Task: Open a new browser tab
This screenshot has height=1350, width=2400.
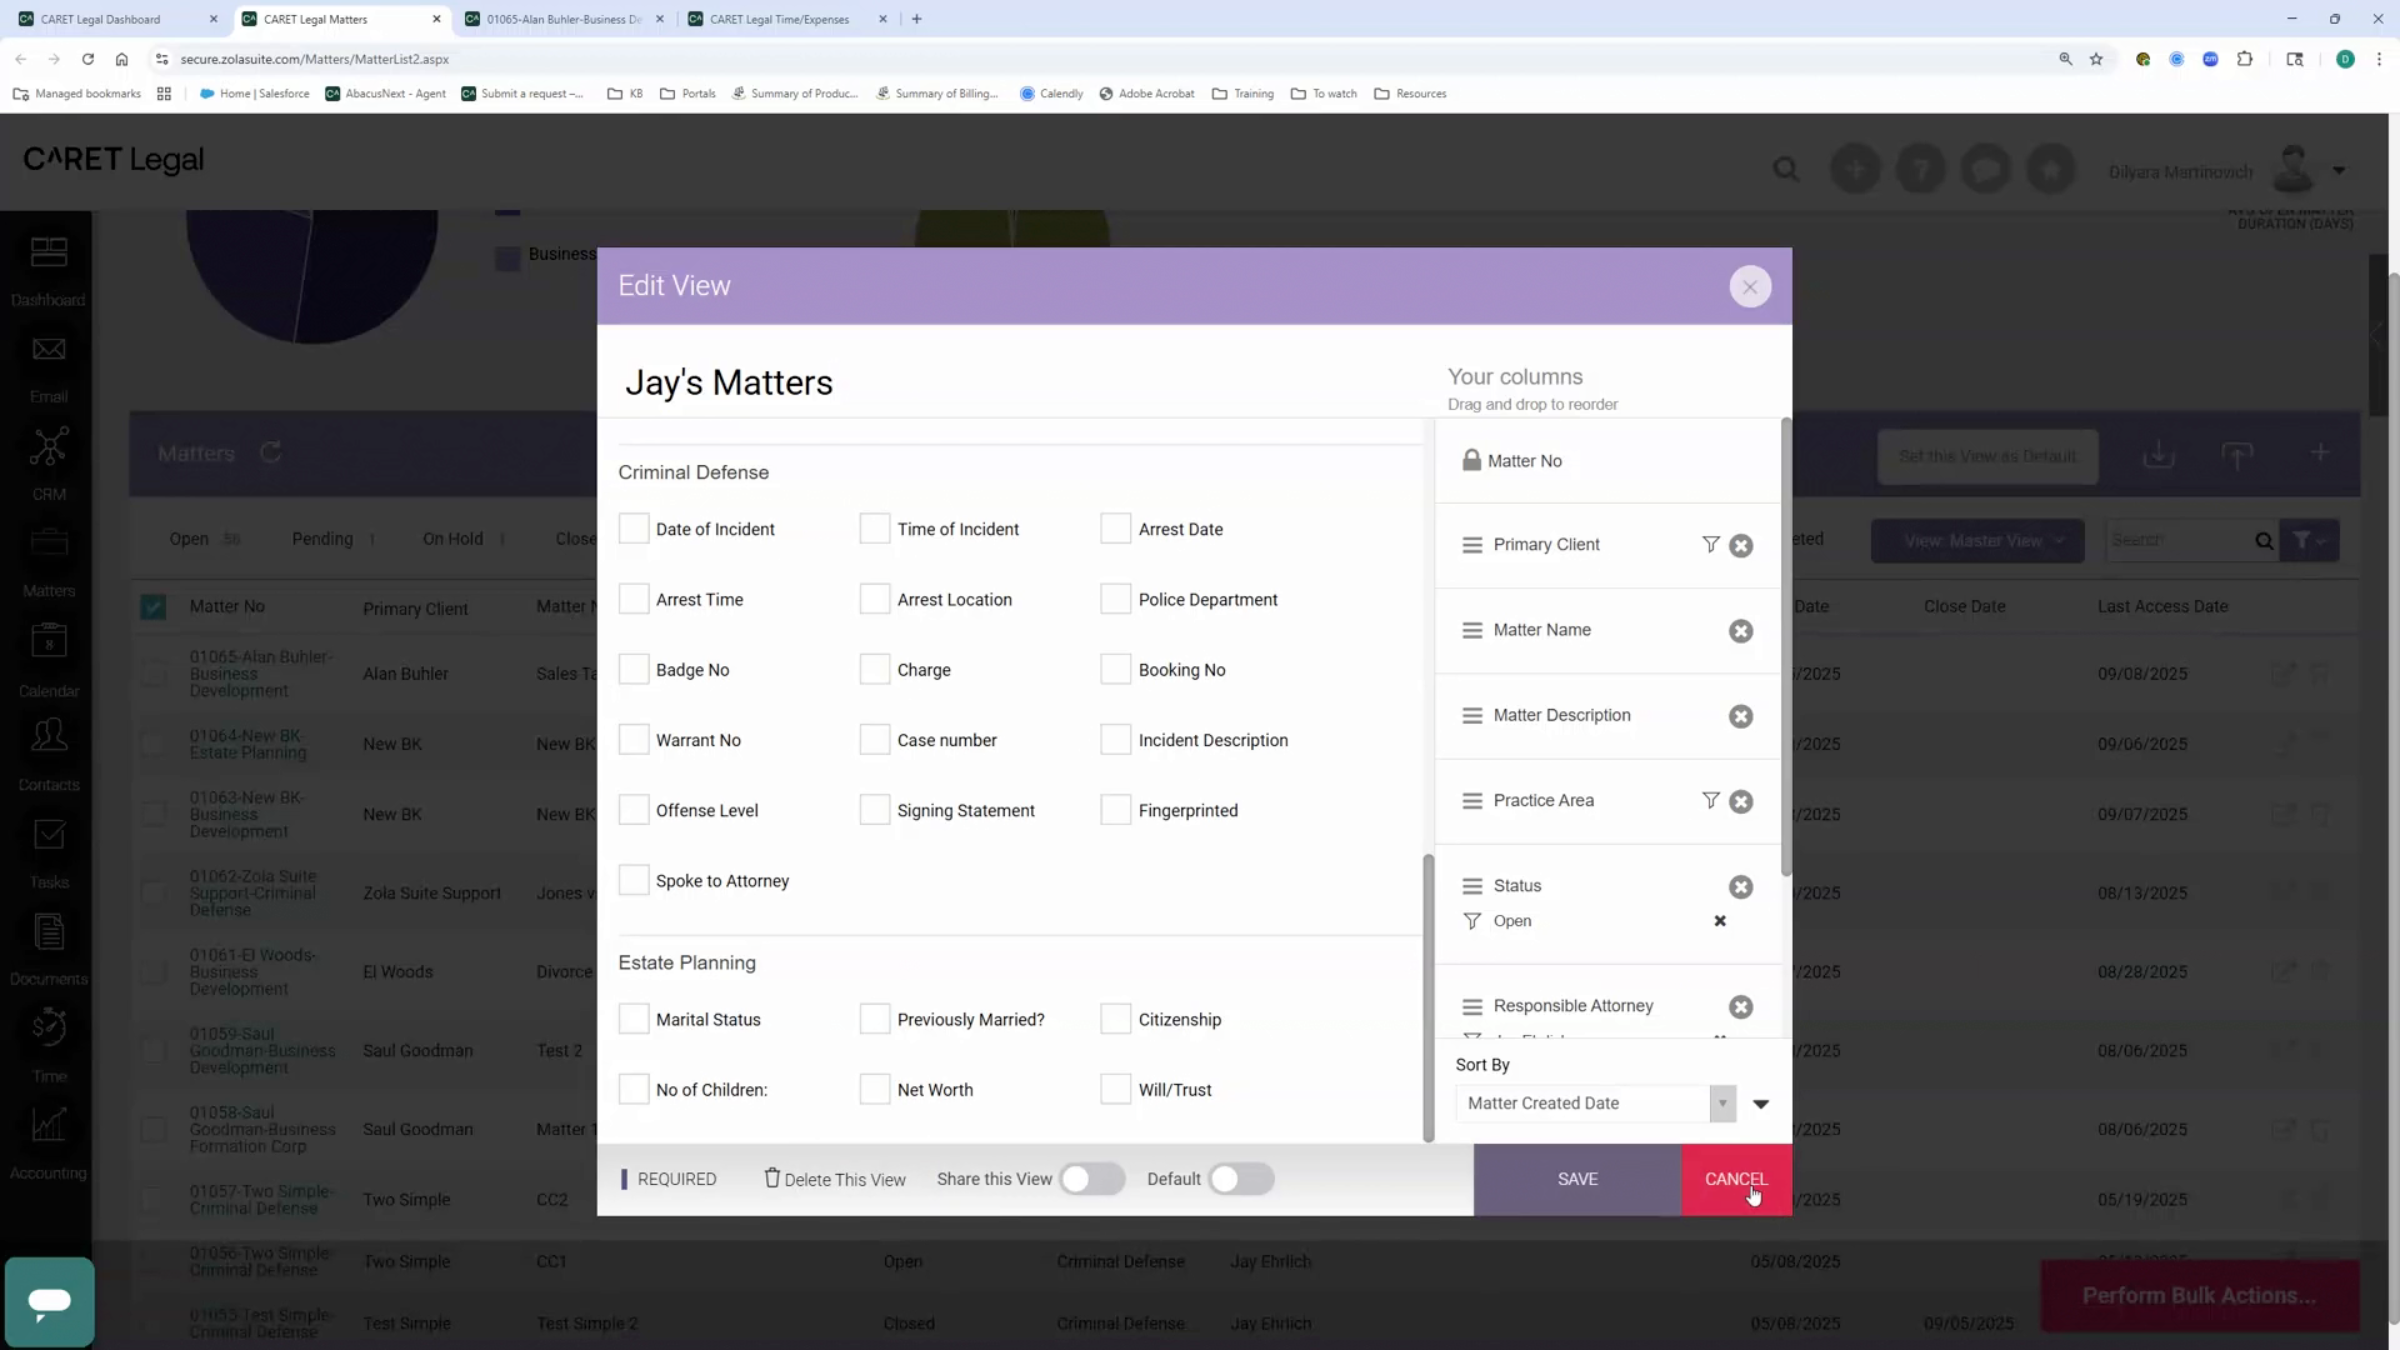Action: coord(916,19)
